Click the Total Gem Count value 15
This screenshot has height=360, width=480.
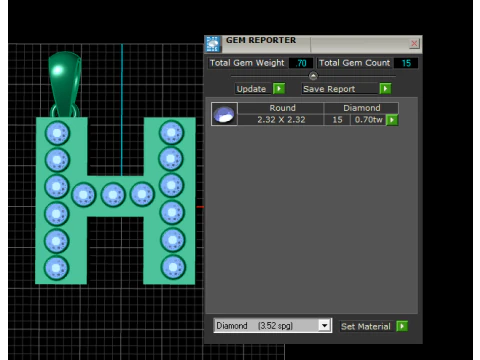point(406,63)
